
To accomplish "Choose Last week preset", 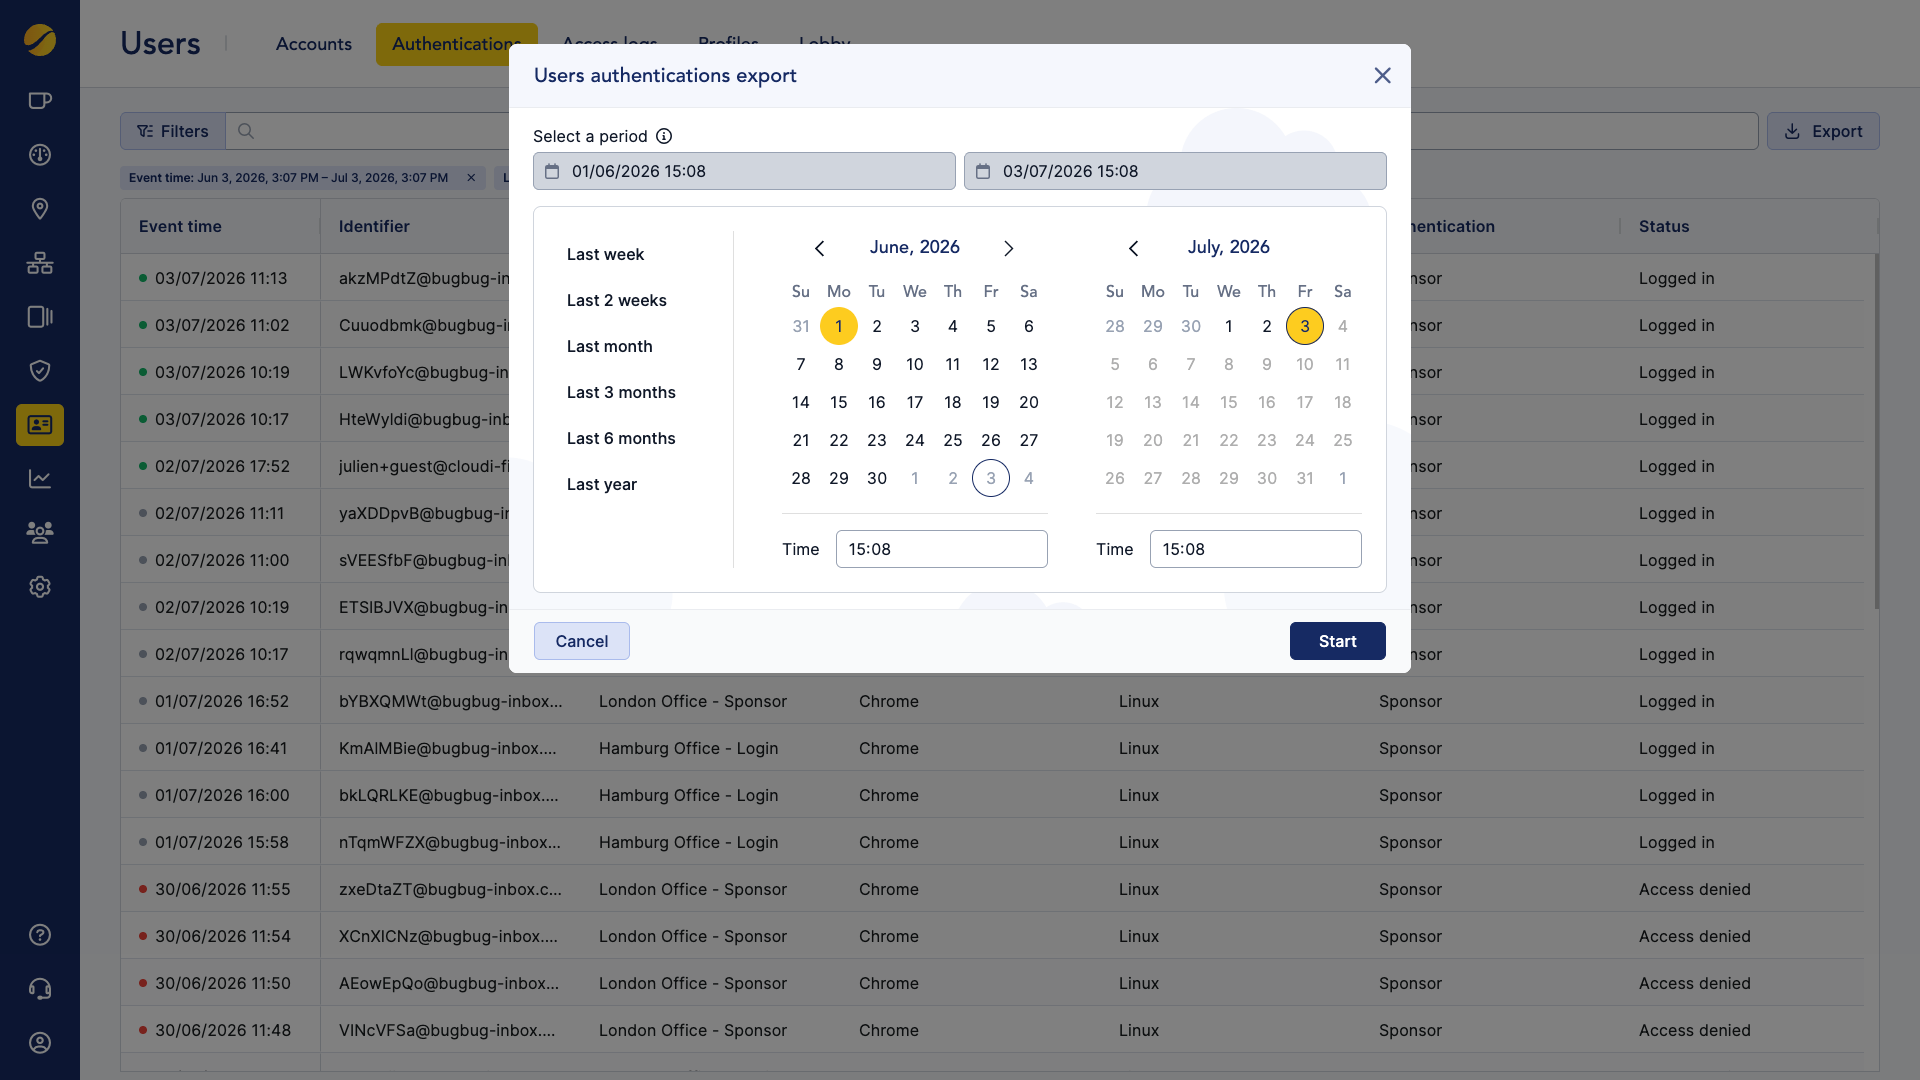I will pyautogui.click(x=605, y=254).
